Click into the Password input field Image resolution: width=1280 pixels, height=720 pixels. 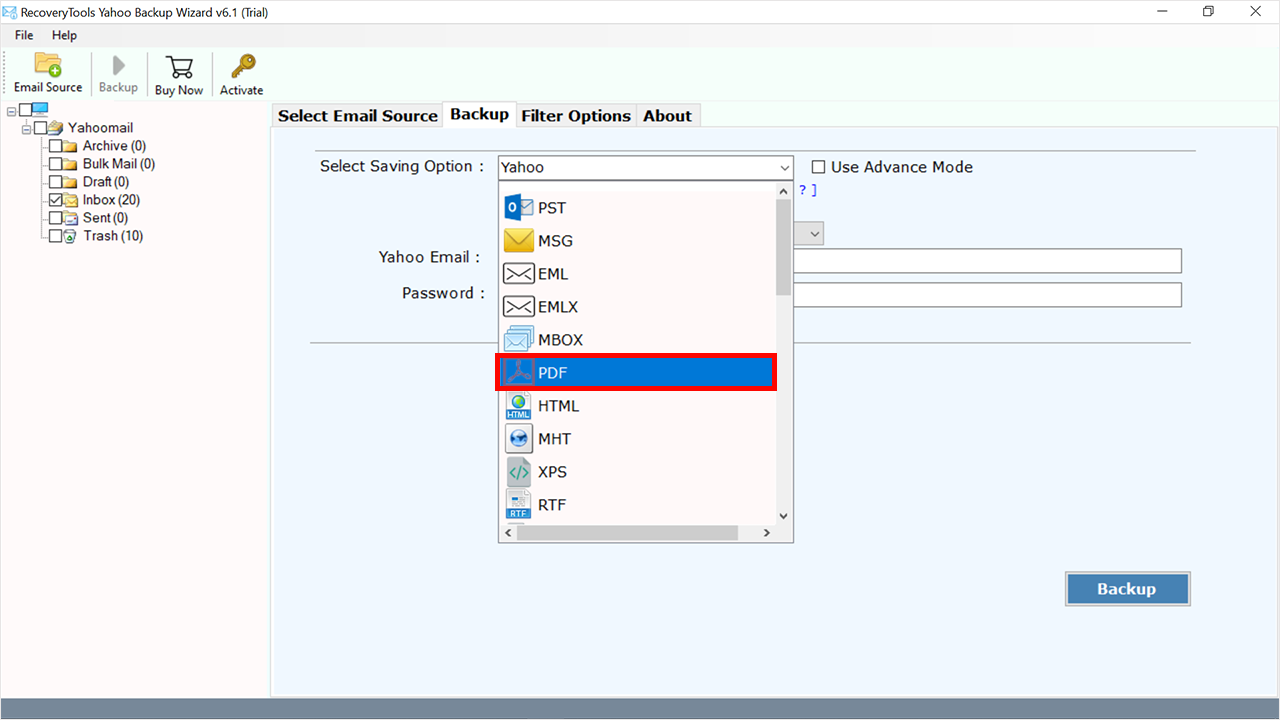click(x=986, y=295)
